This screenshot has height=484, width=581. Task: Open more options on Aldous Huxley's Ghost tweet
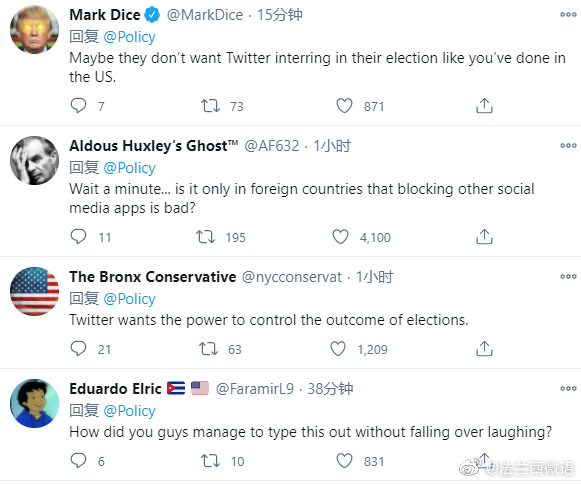[x=568, y=146]
